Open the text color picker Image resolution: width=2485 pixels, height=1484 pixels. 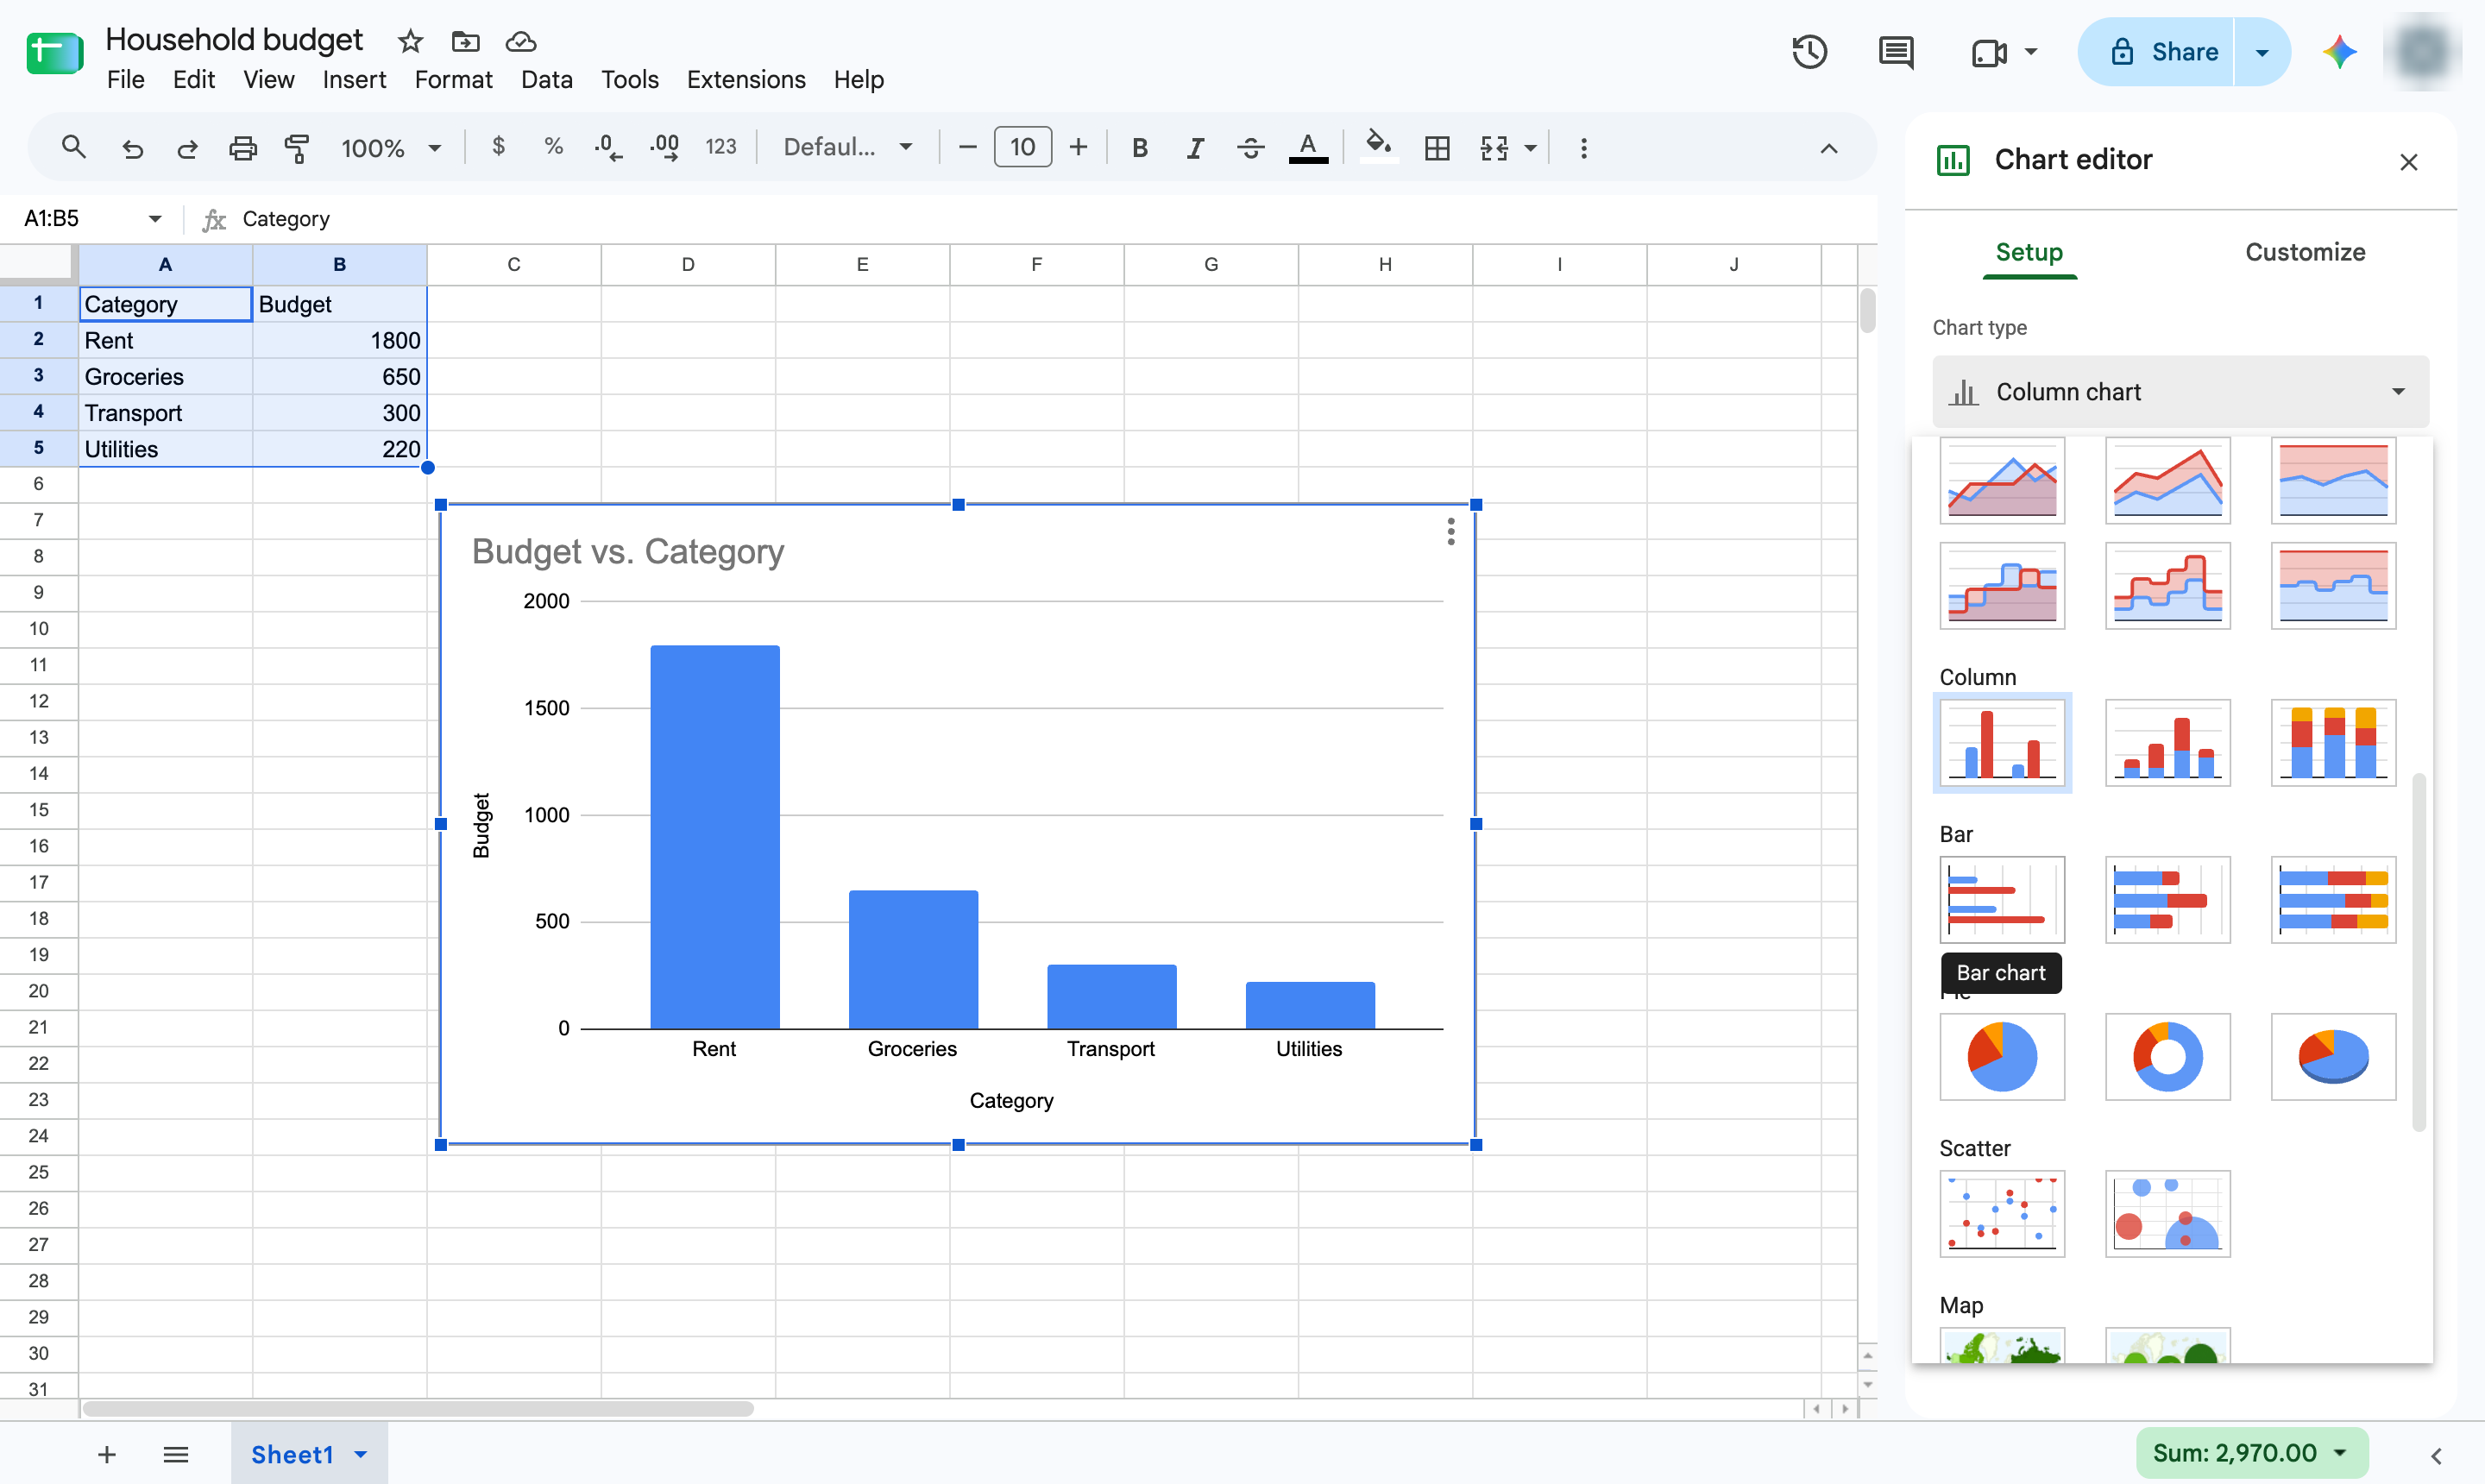click(1308, 148)
